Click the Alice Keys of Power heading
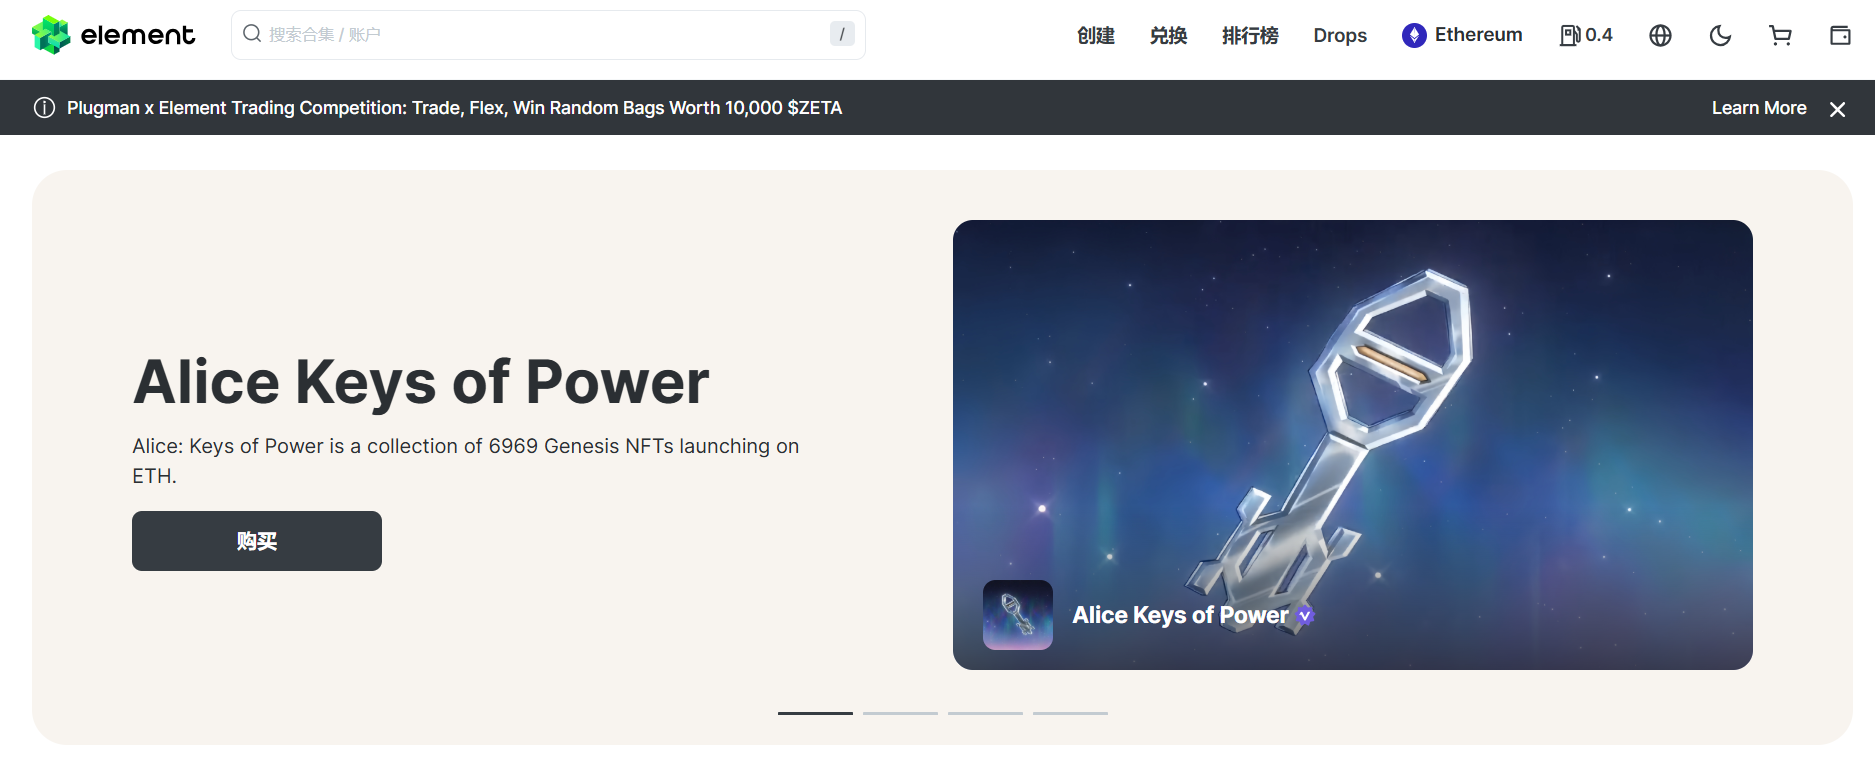Image resolution: width=1875 pixels, height=765 pixels. (421, 382)
